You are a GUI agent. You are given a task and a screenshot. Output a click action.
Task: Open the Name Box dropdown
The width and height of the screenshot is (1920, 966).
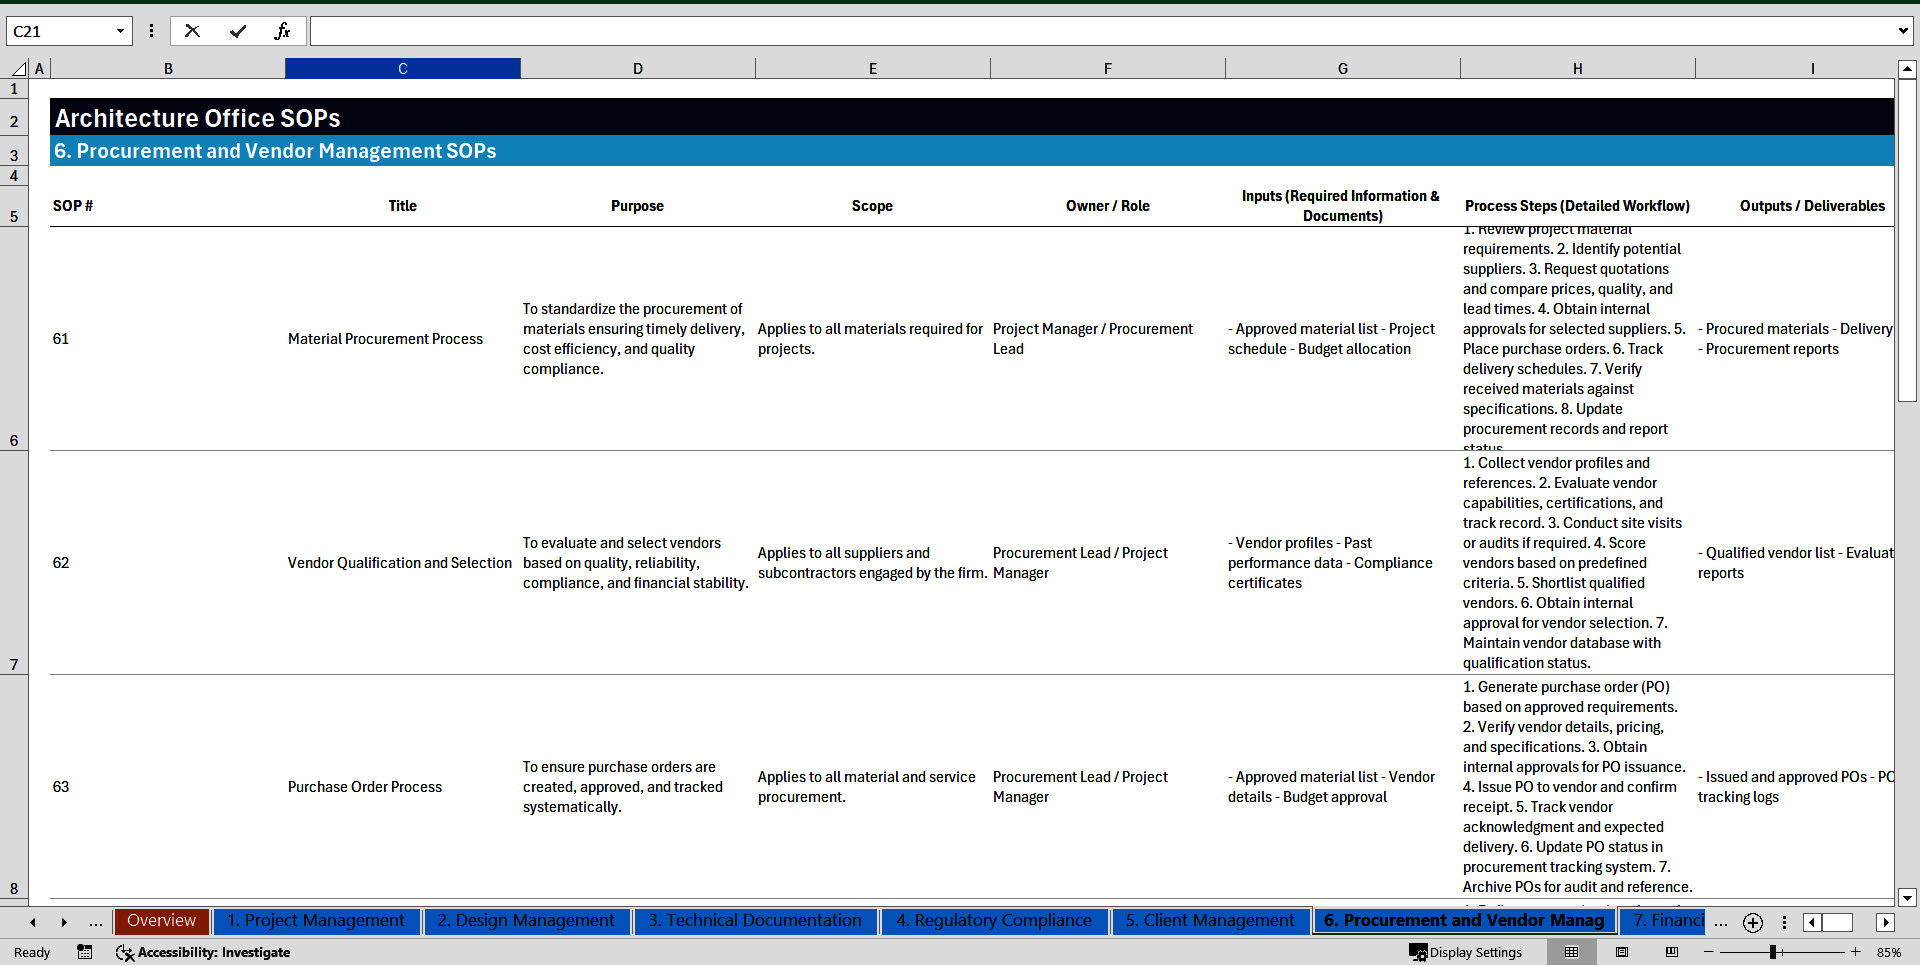[x=120, y=31]
